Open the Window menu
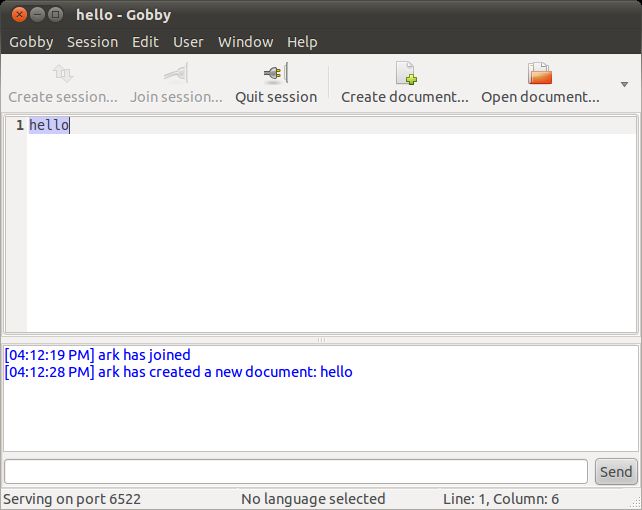Screen dimensions: 642x510 tap(245, 42)
